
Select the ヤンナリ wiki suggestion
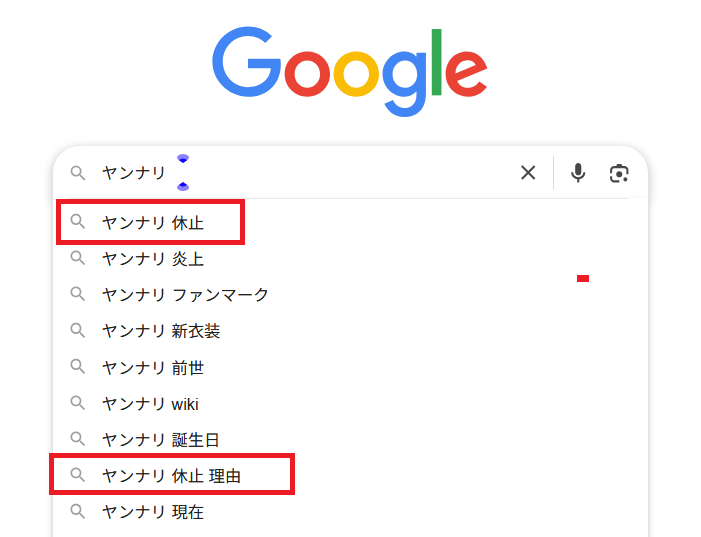150,404
